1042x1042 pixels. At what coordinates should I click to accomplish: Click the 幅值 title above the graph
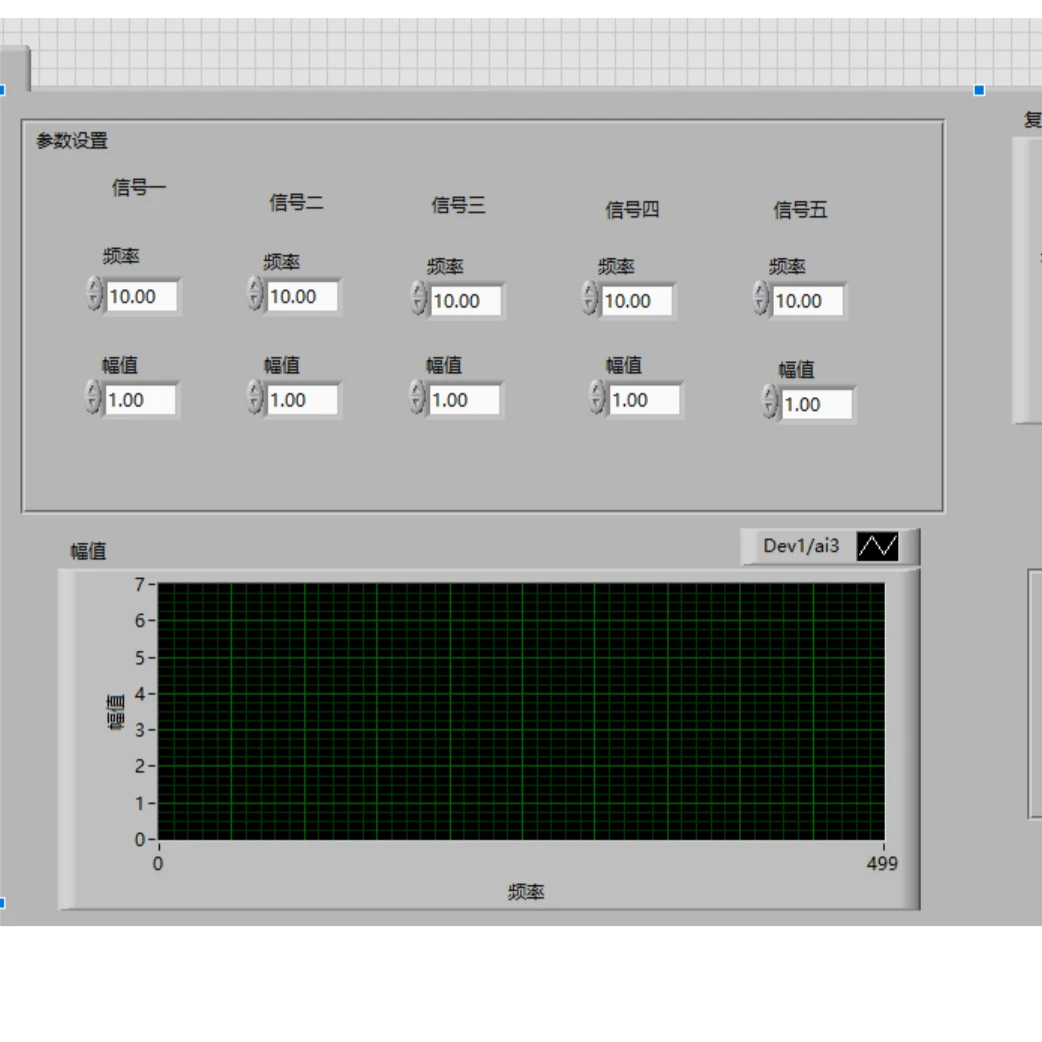[88, 551]
